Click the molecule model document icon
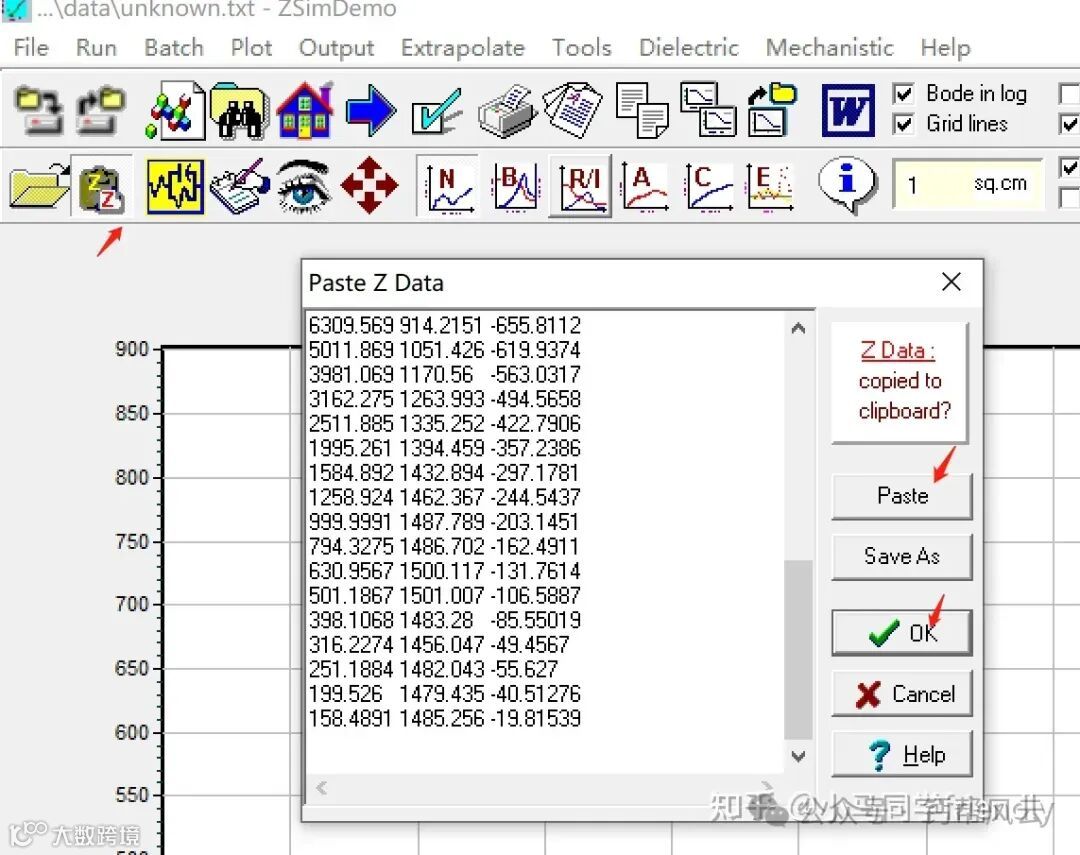This screenshot has height=855, width=1080. (x=176, y=111)
